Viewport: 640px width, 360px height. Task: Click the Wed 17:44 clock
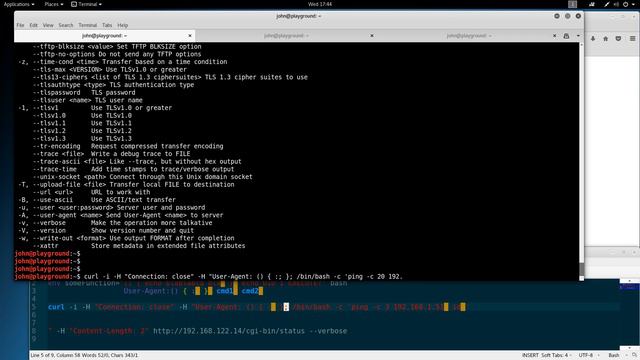320,4
